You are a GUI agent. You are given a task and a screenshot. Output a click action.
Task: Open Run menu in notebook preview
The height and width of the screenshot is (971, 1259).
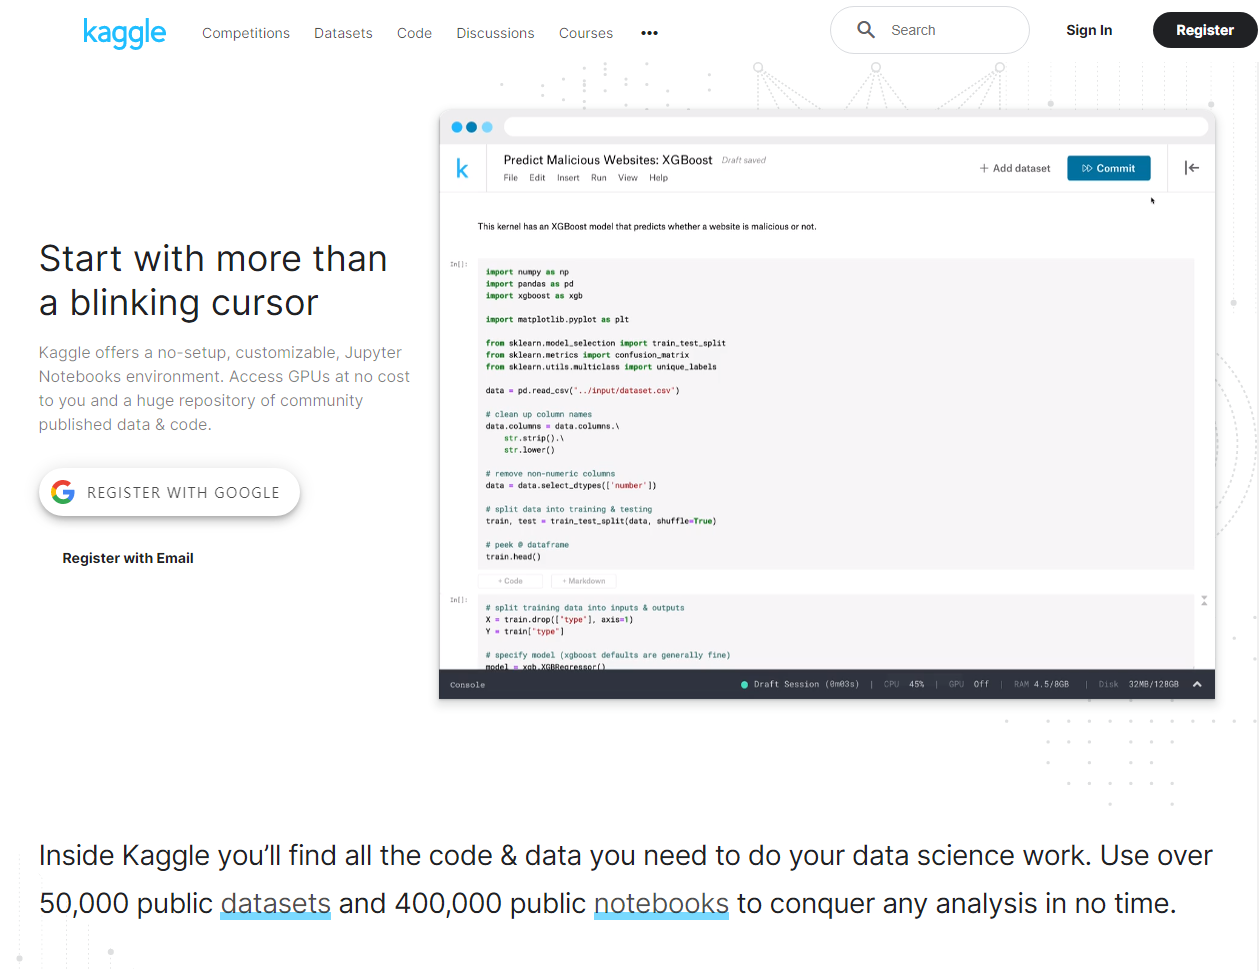tap(599, 178)
